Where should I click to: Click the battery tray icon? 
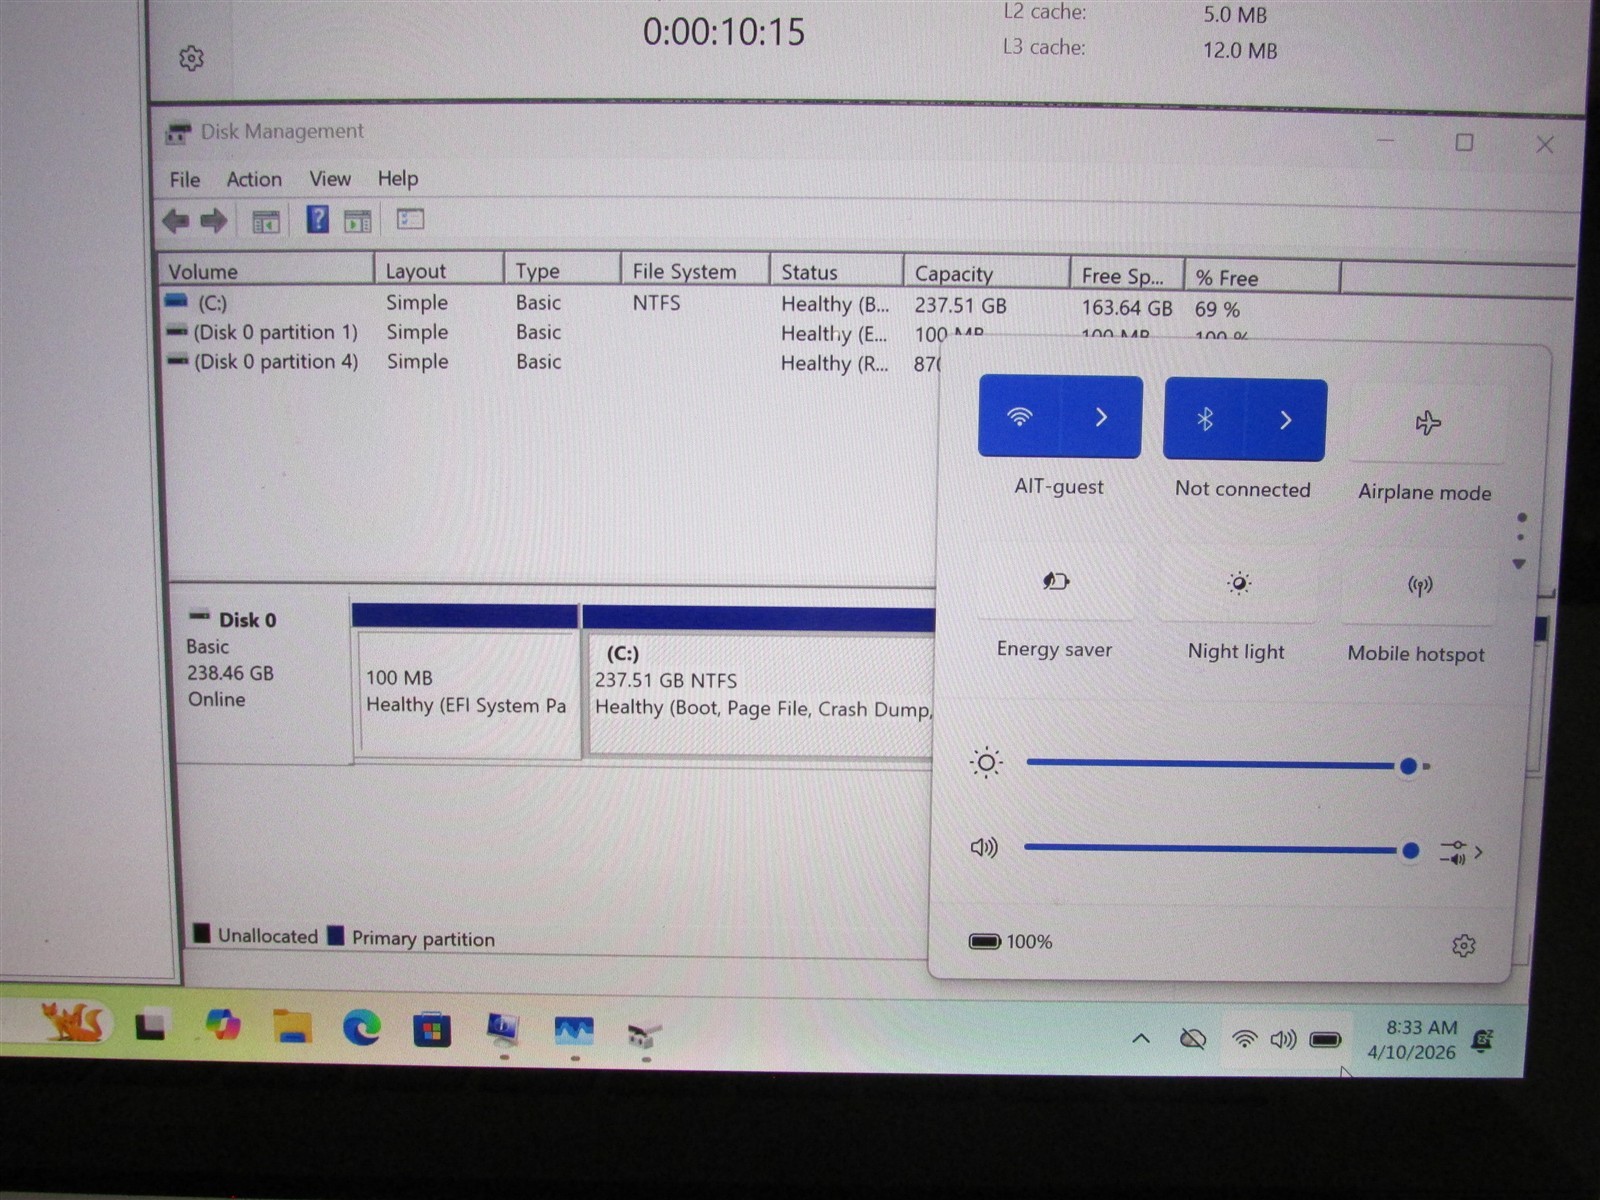[1325, 1041]
